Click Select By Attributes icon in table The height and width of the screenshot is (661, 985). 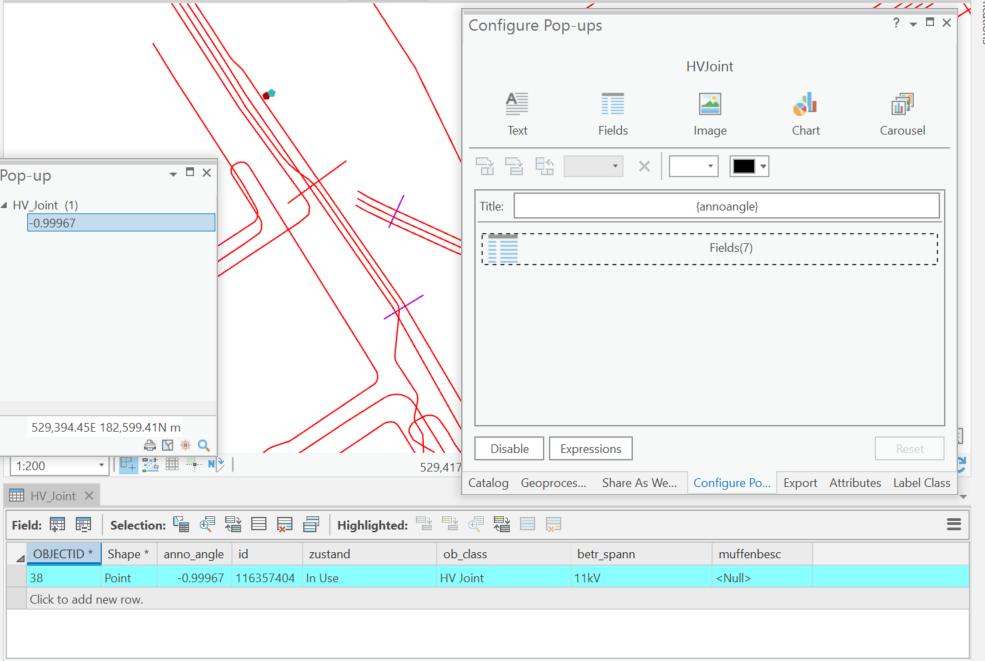coord(182,524)
